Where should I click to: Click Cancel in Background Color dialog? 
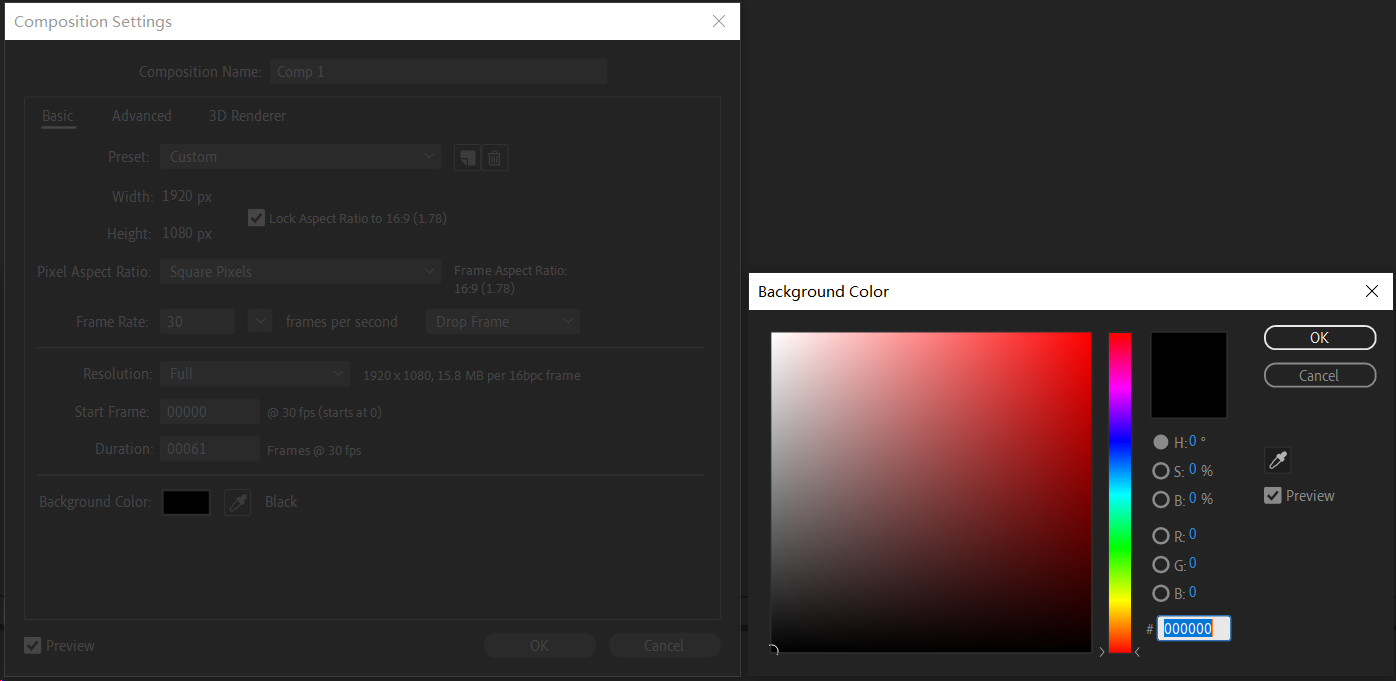1319,376
